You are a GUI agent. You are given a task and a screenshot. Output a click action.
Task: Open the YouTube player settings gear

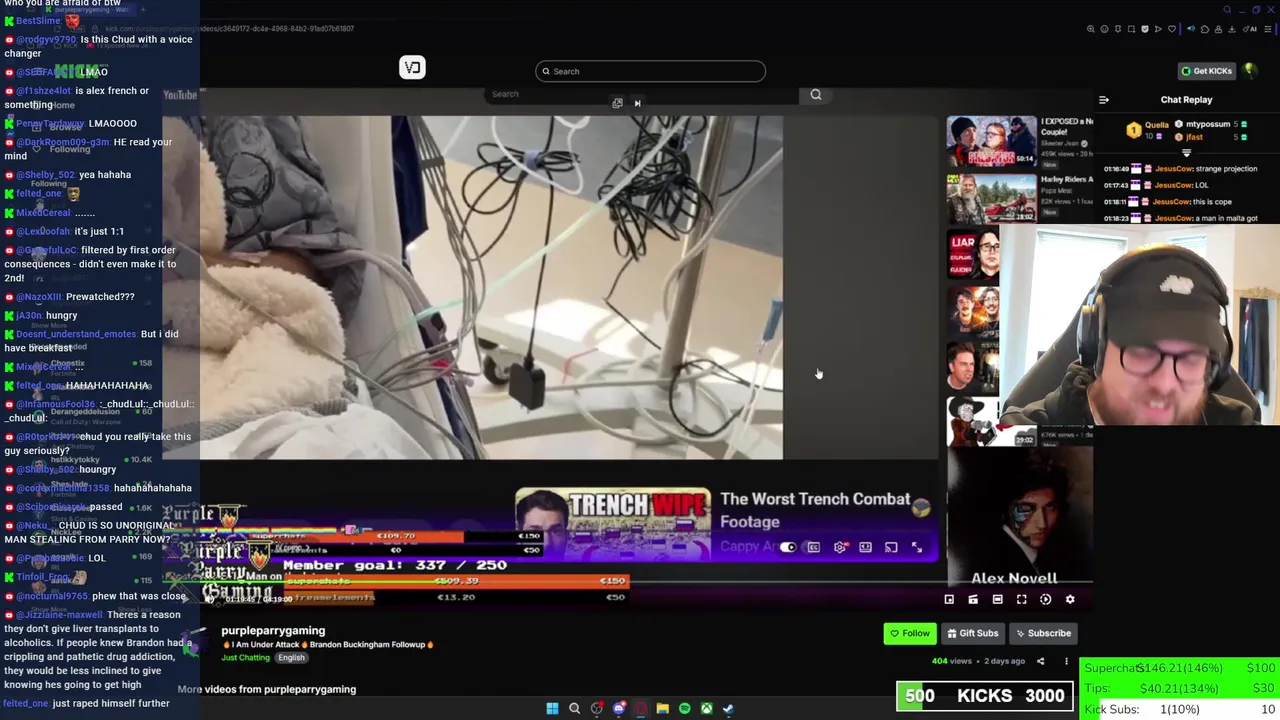click(840, 547)
